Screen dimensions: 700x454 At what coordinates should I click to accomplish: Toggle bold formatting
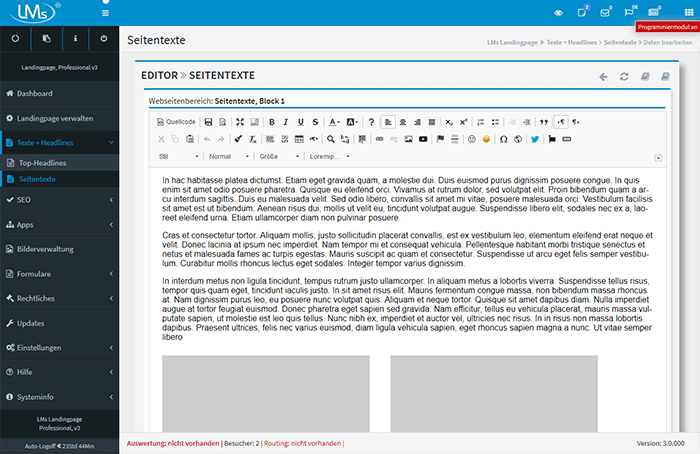coord(271,122)
